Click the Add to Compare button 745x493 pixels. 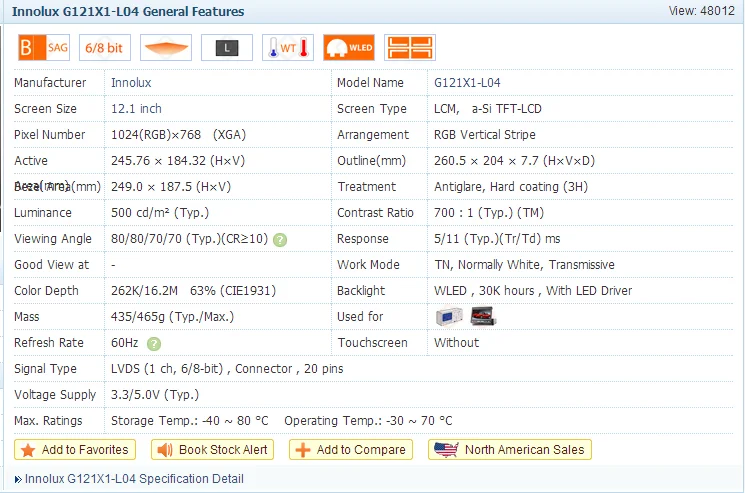pyautogui.click(x=351, y=450)
